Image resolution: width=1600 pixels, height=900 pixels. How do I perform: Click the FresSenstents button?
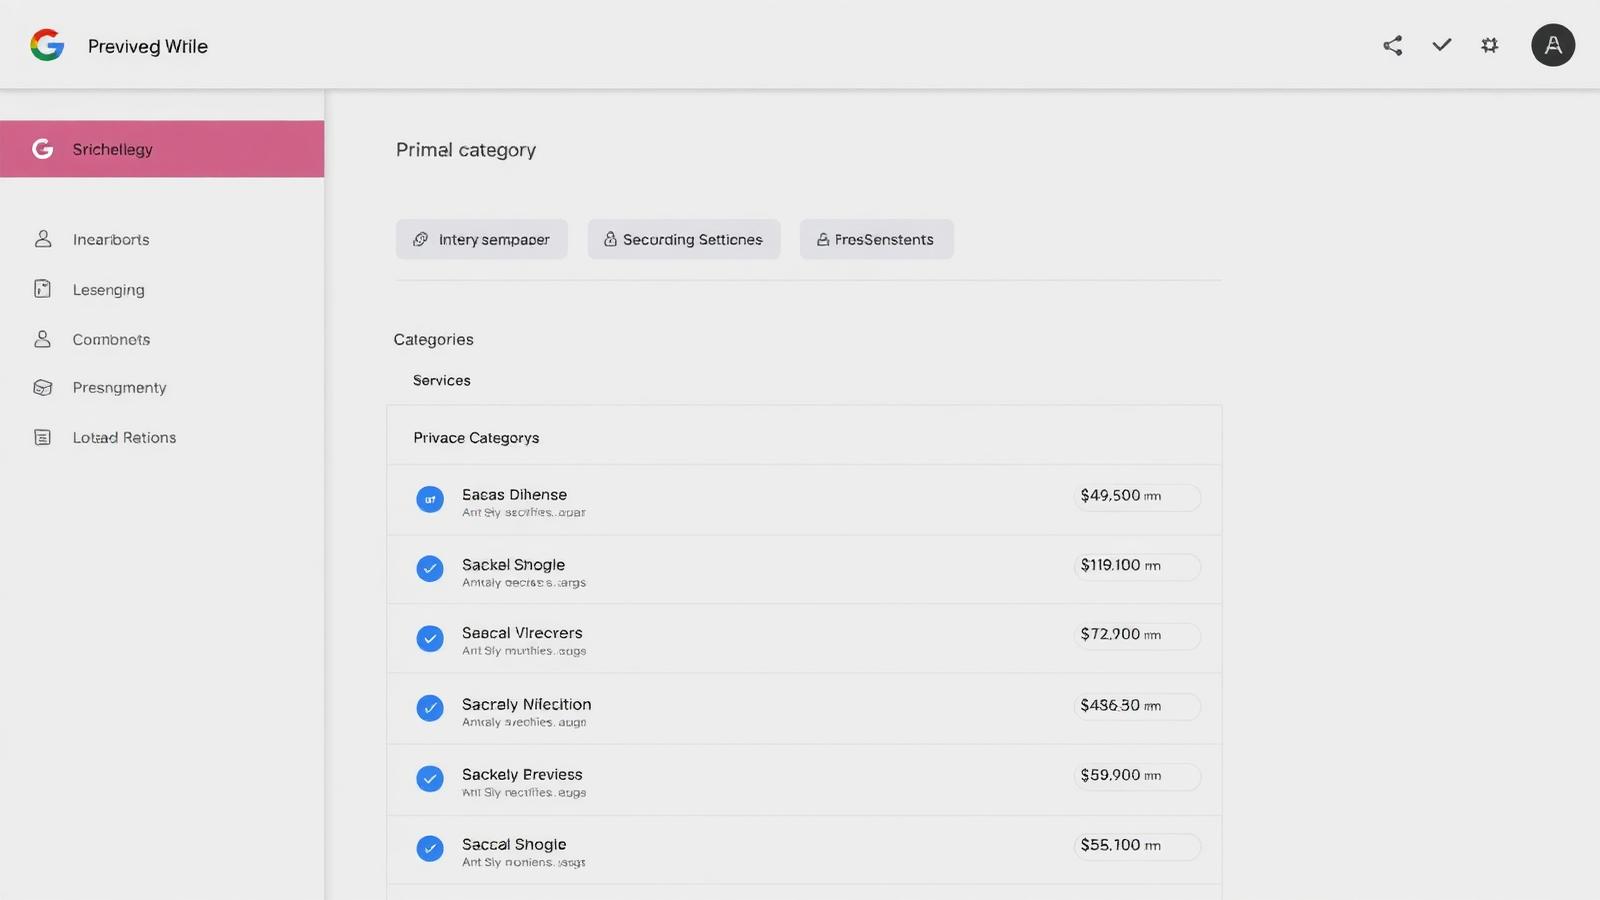click(877, 239)
